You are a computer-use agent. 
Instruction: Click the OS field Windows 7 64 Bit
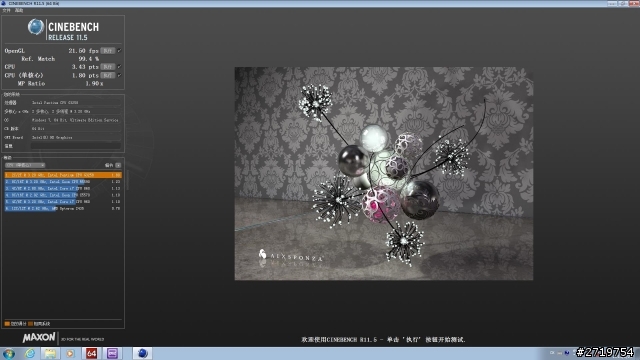[76, 120]
